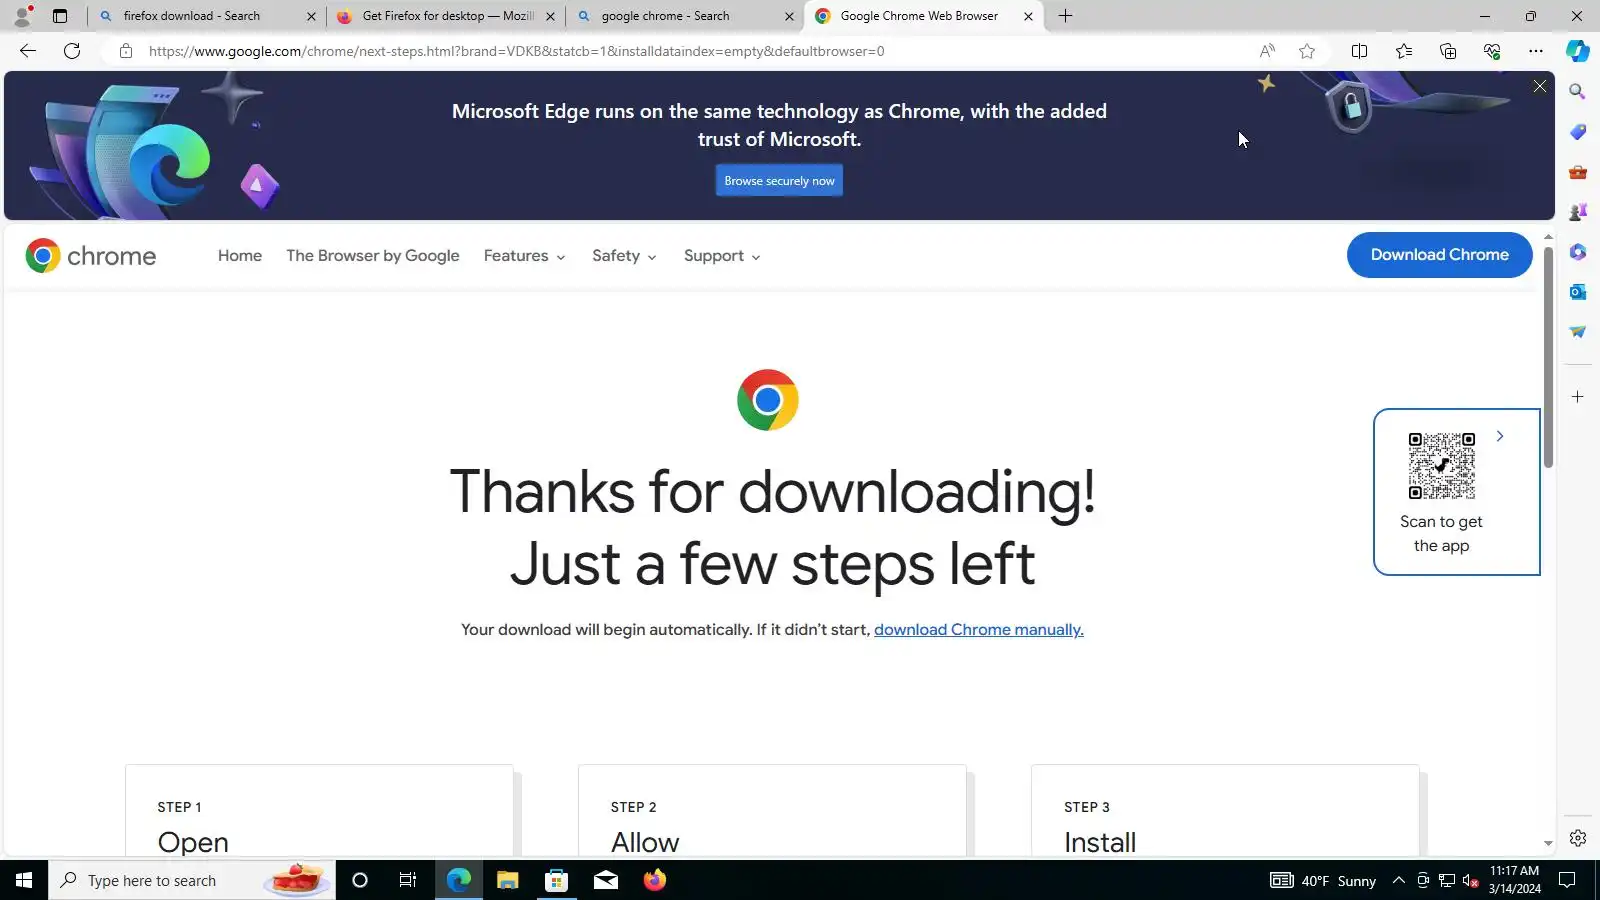The image size is (1600, 900).
Task: Click the volume icon in tray
Action: pyautogui.click(x=1470, y=880)
